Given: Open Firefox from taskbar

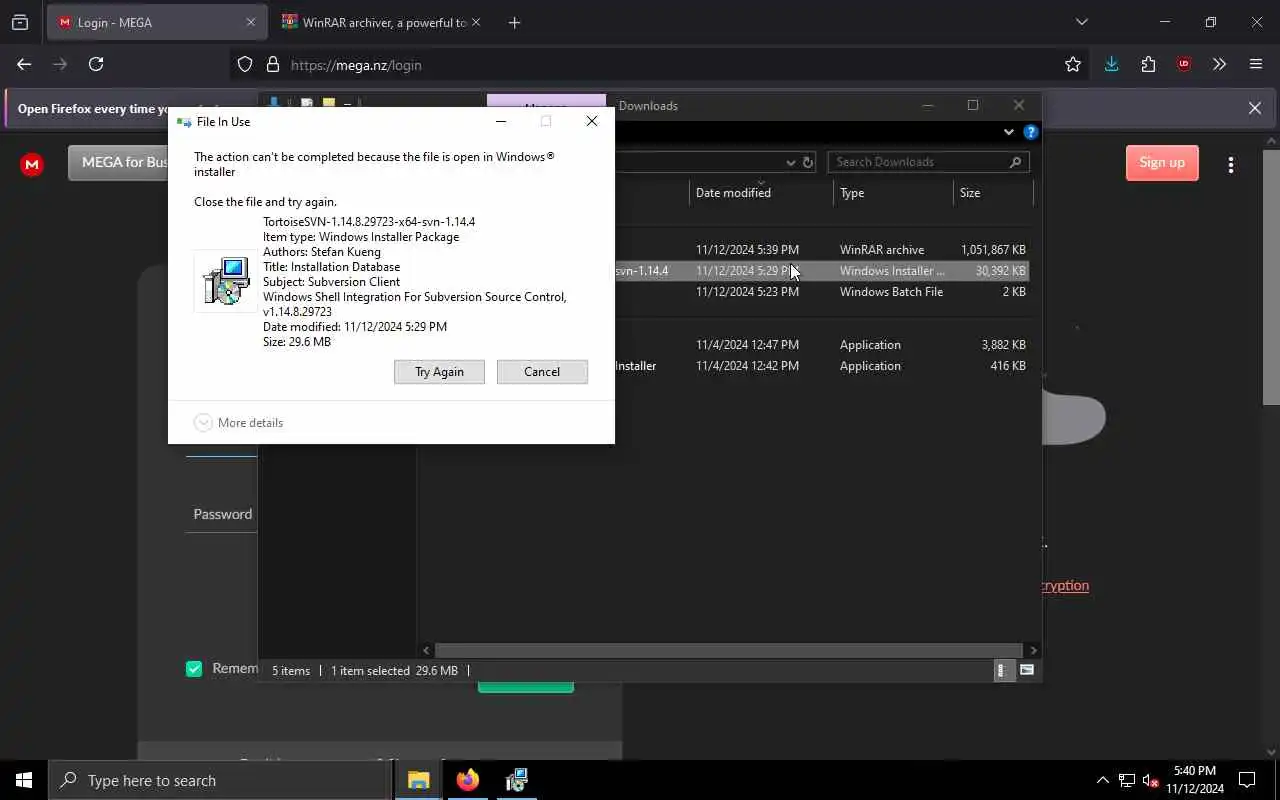Looking at the screenshot, I should coord(467,780).
